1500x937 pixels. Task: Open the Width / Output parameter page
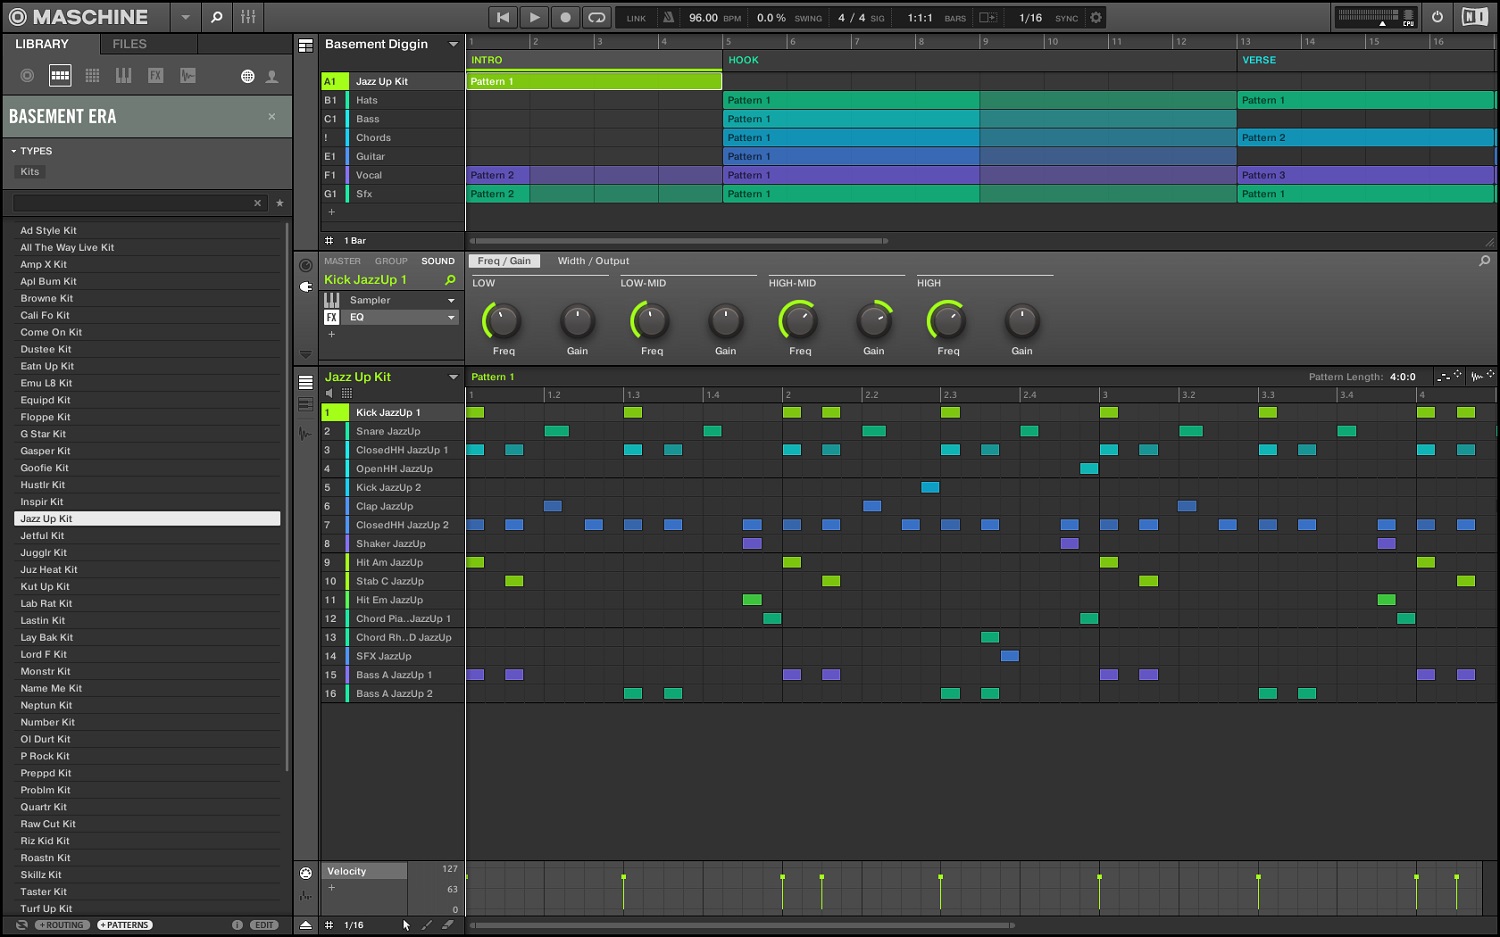[x=593, y=261]
